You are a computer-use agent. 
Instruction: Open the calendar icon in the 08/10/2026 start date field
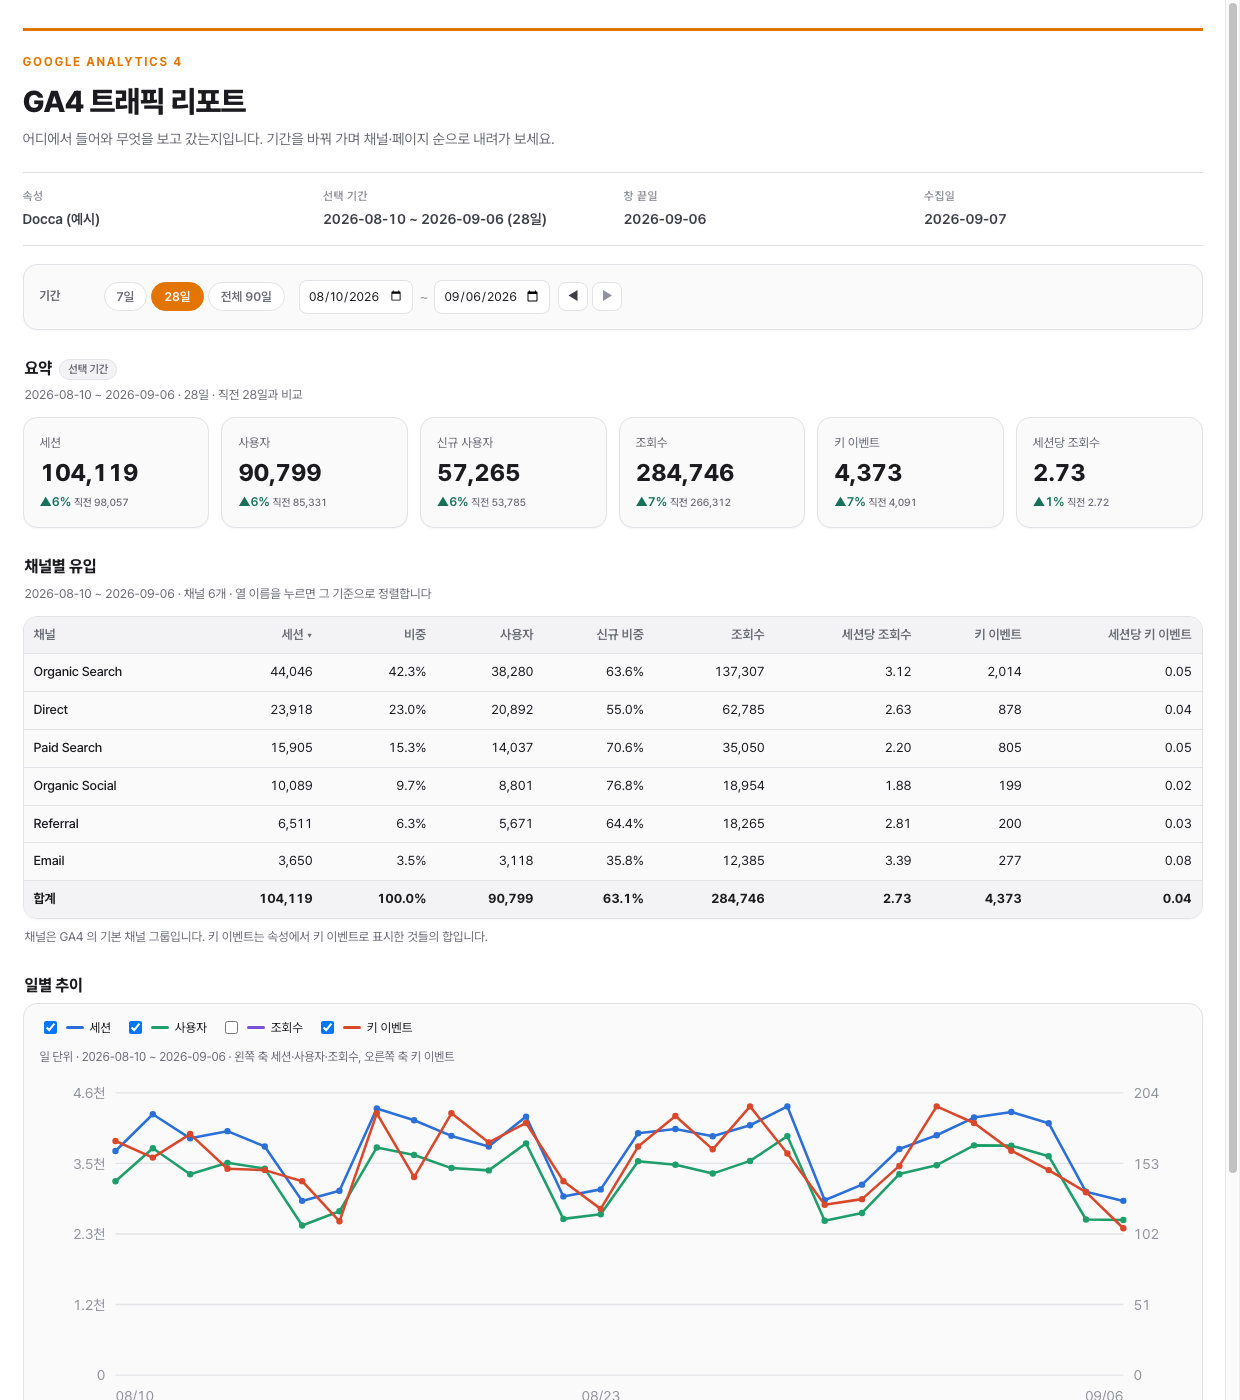click(x=396, y=296)
